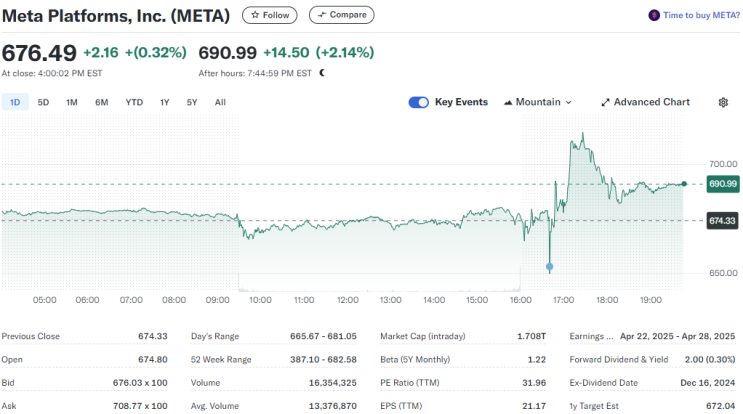Click the 674.33 previous close chart label

tap(722, 220)
